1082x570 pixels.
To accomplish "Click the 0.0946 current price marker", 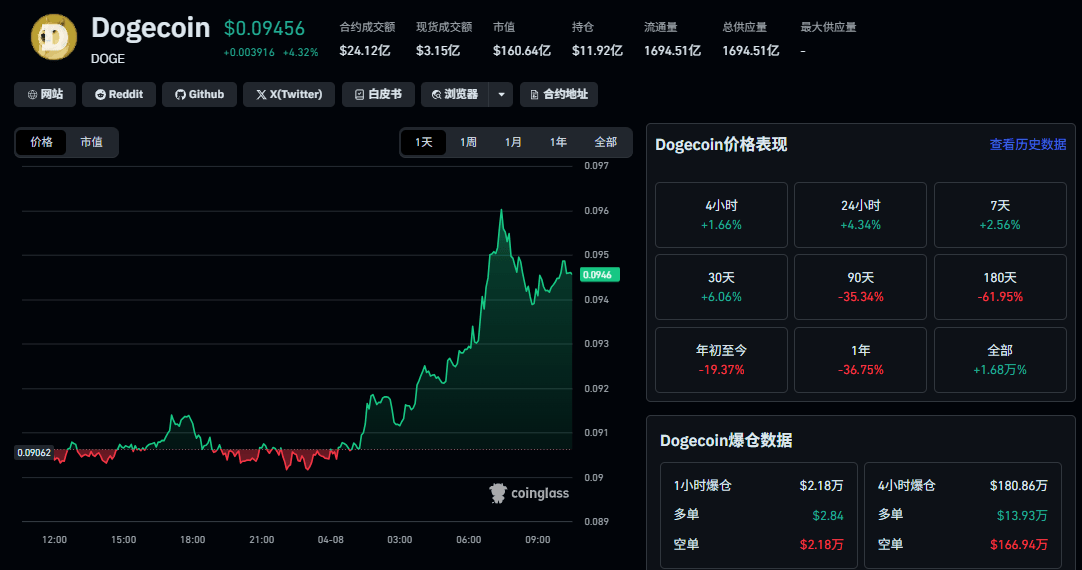I will click(x=597, y=274).
